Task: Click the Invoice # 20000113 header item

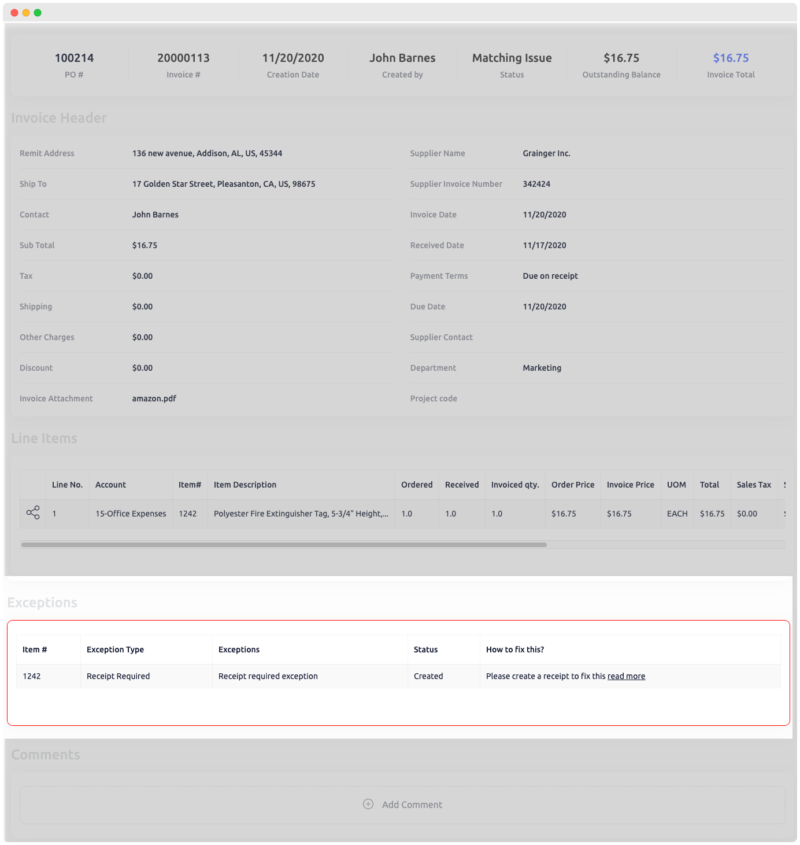Action: click(184, 57)
